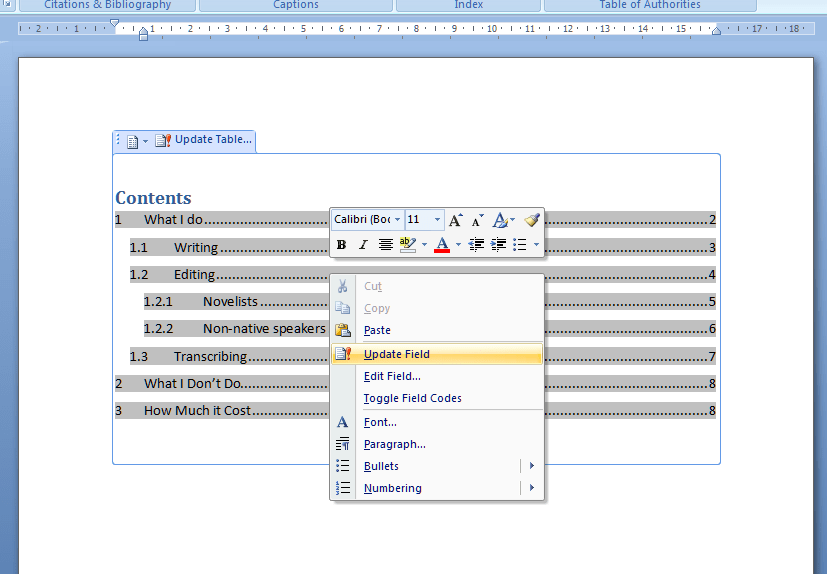
Task: Click the Novelists entry in table of contents
Action: [x=230, y=301]
